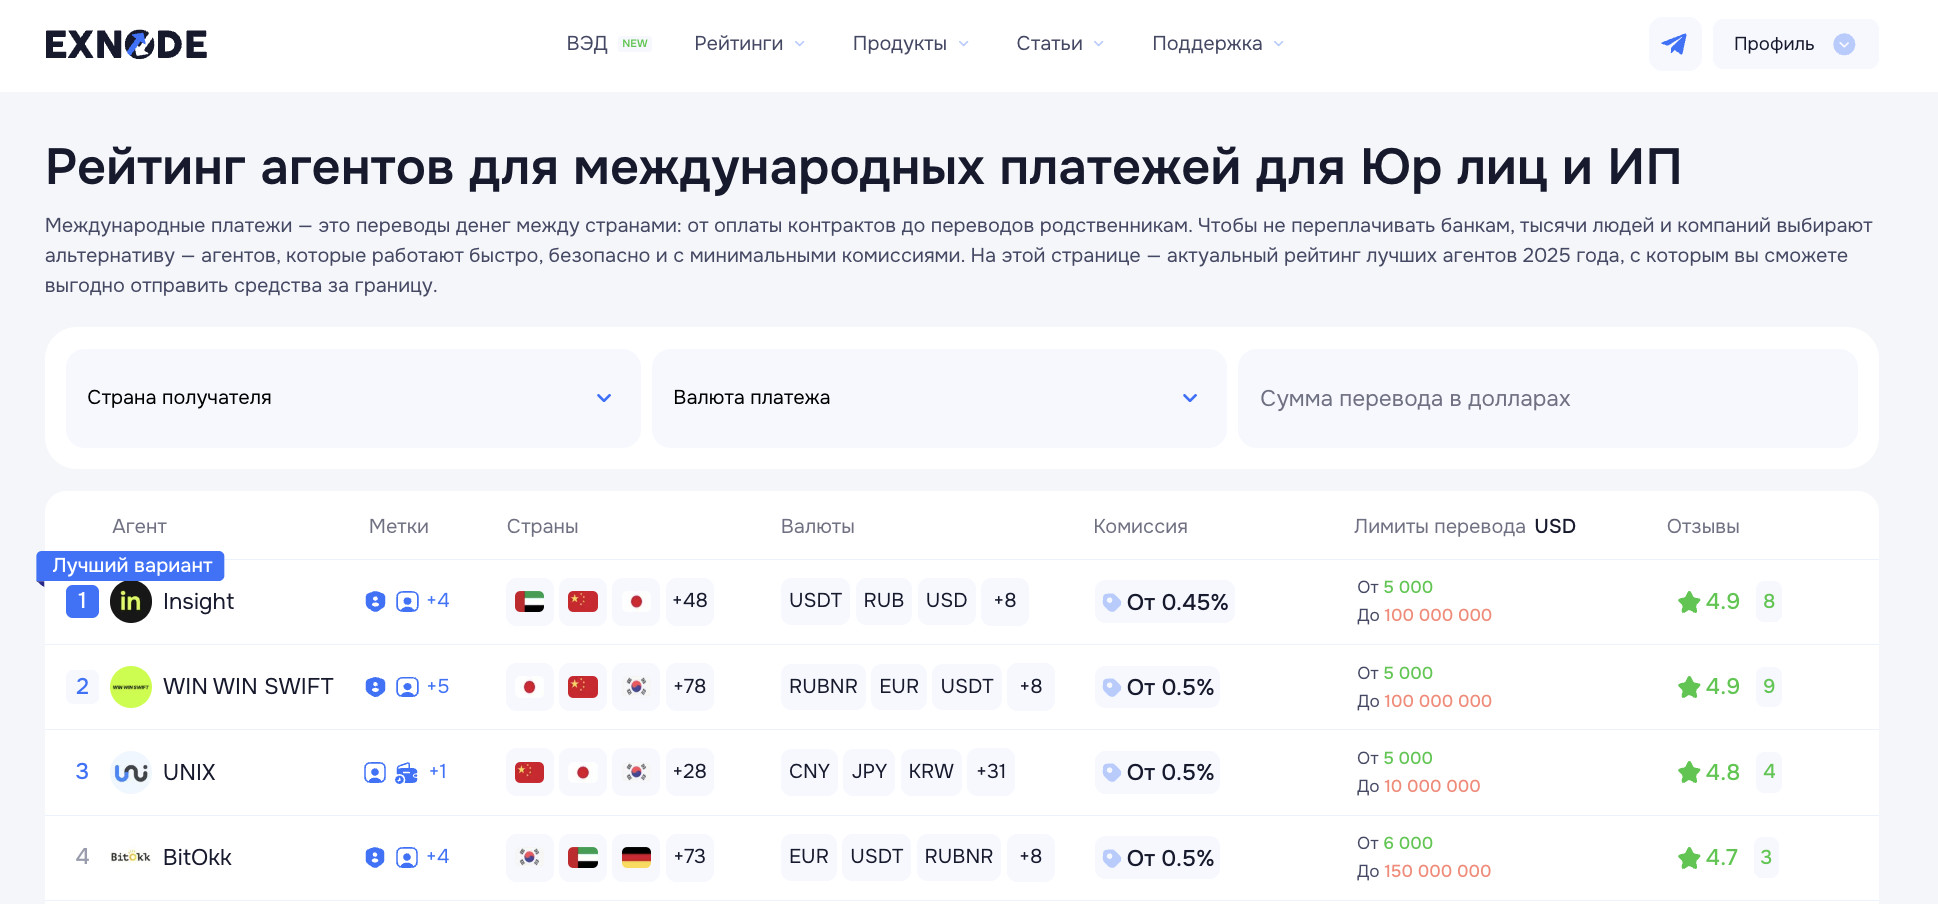Click the UAE flag in the Insight row

tap(530, 601)
